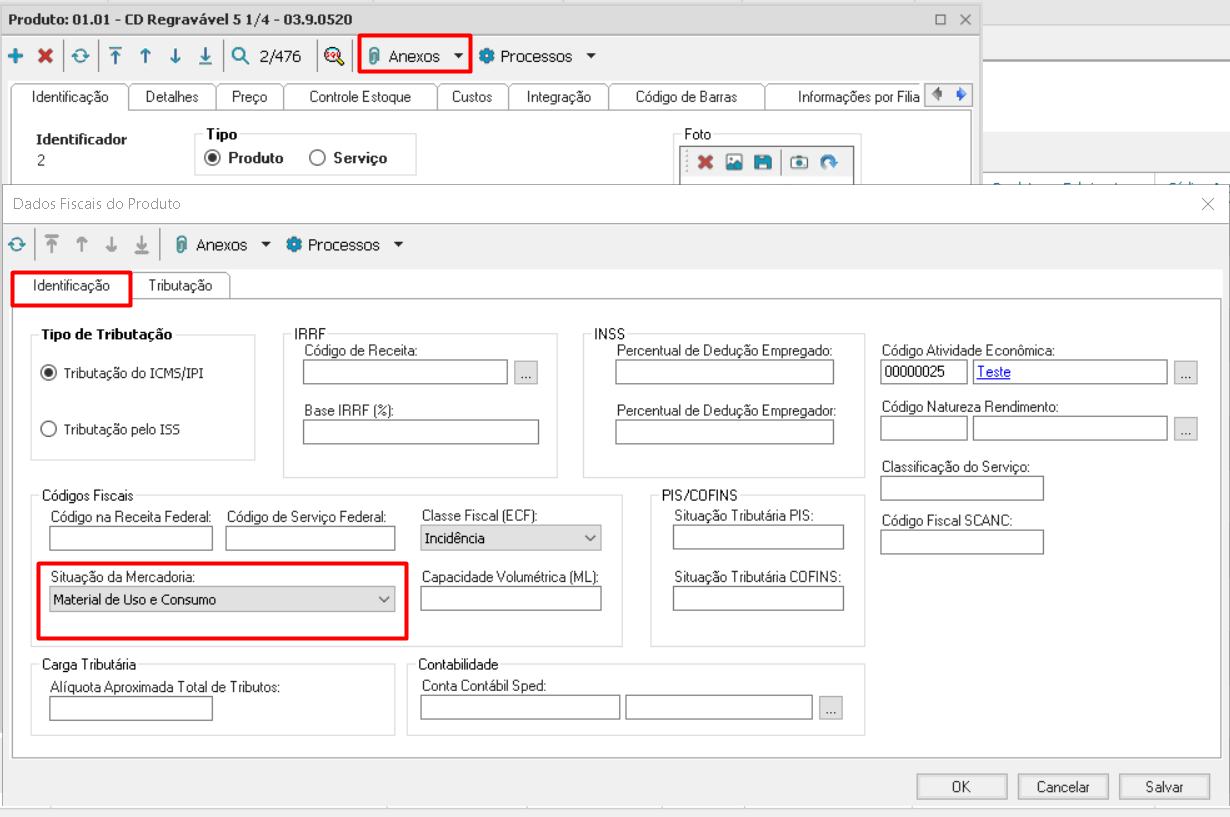Focus Situação Tributária PIS field
Screen dimensions: 1230x817
tap(758, 537)
